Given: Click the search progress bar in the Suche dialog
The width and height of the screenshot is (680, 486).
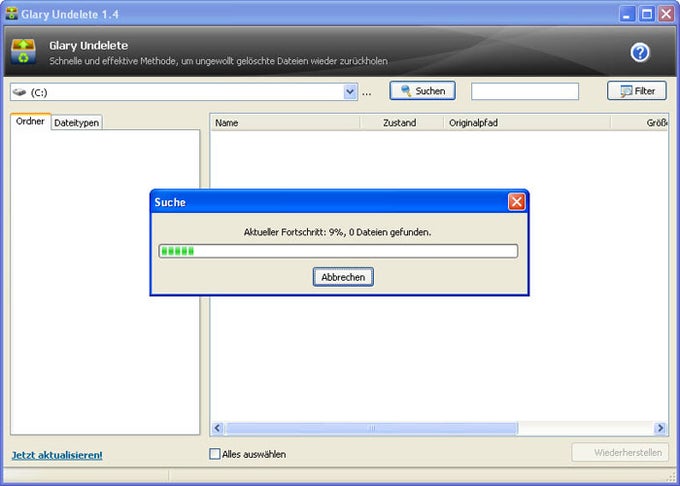Looking at the screenshot, I should [338, 251].
